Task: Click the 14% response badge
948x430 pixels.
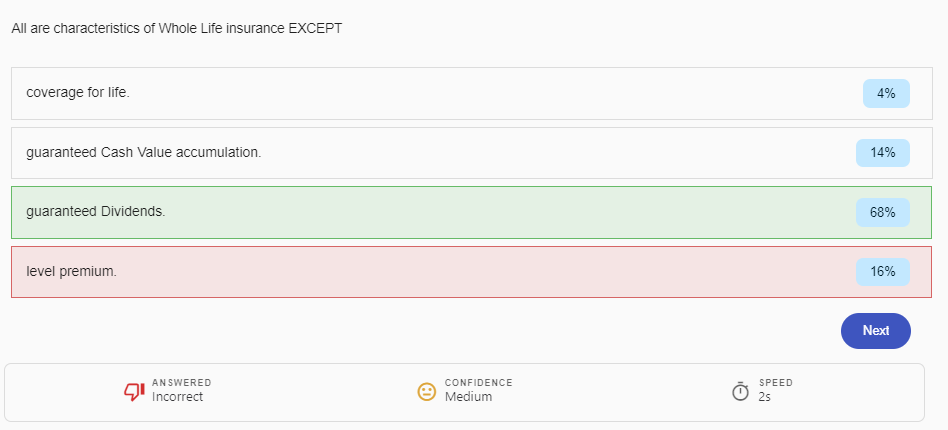Action: pyautogui.click(x=882, y=153)
